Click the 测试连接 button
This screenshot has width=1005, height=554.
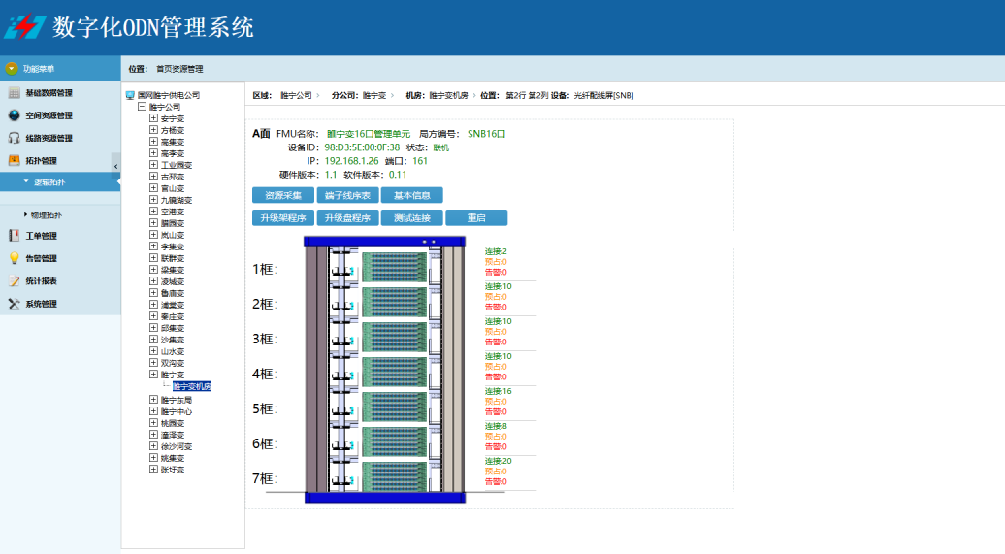click(x=412, y=218)
